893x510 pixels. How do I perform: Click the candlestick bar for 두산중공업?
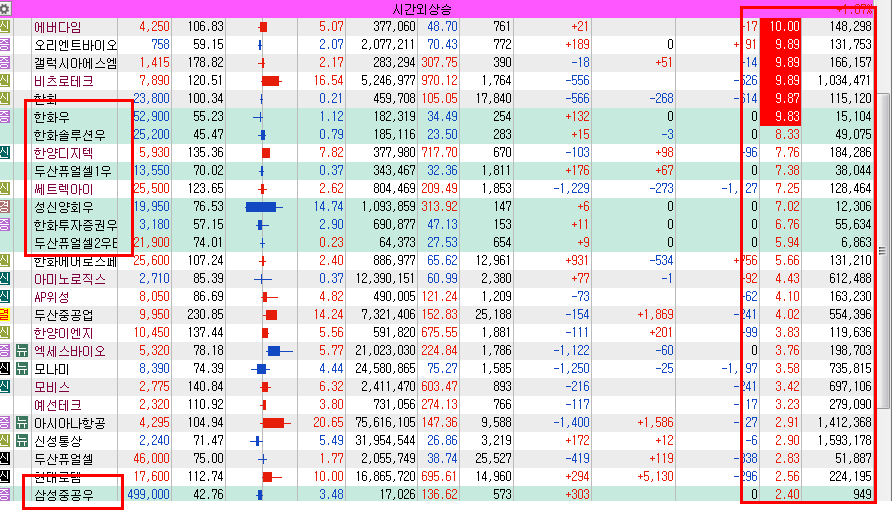click(271, 315)
